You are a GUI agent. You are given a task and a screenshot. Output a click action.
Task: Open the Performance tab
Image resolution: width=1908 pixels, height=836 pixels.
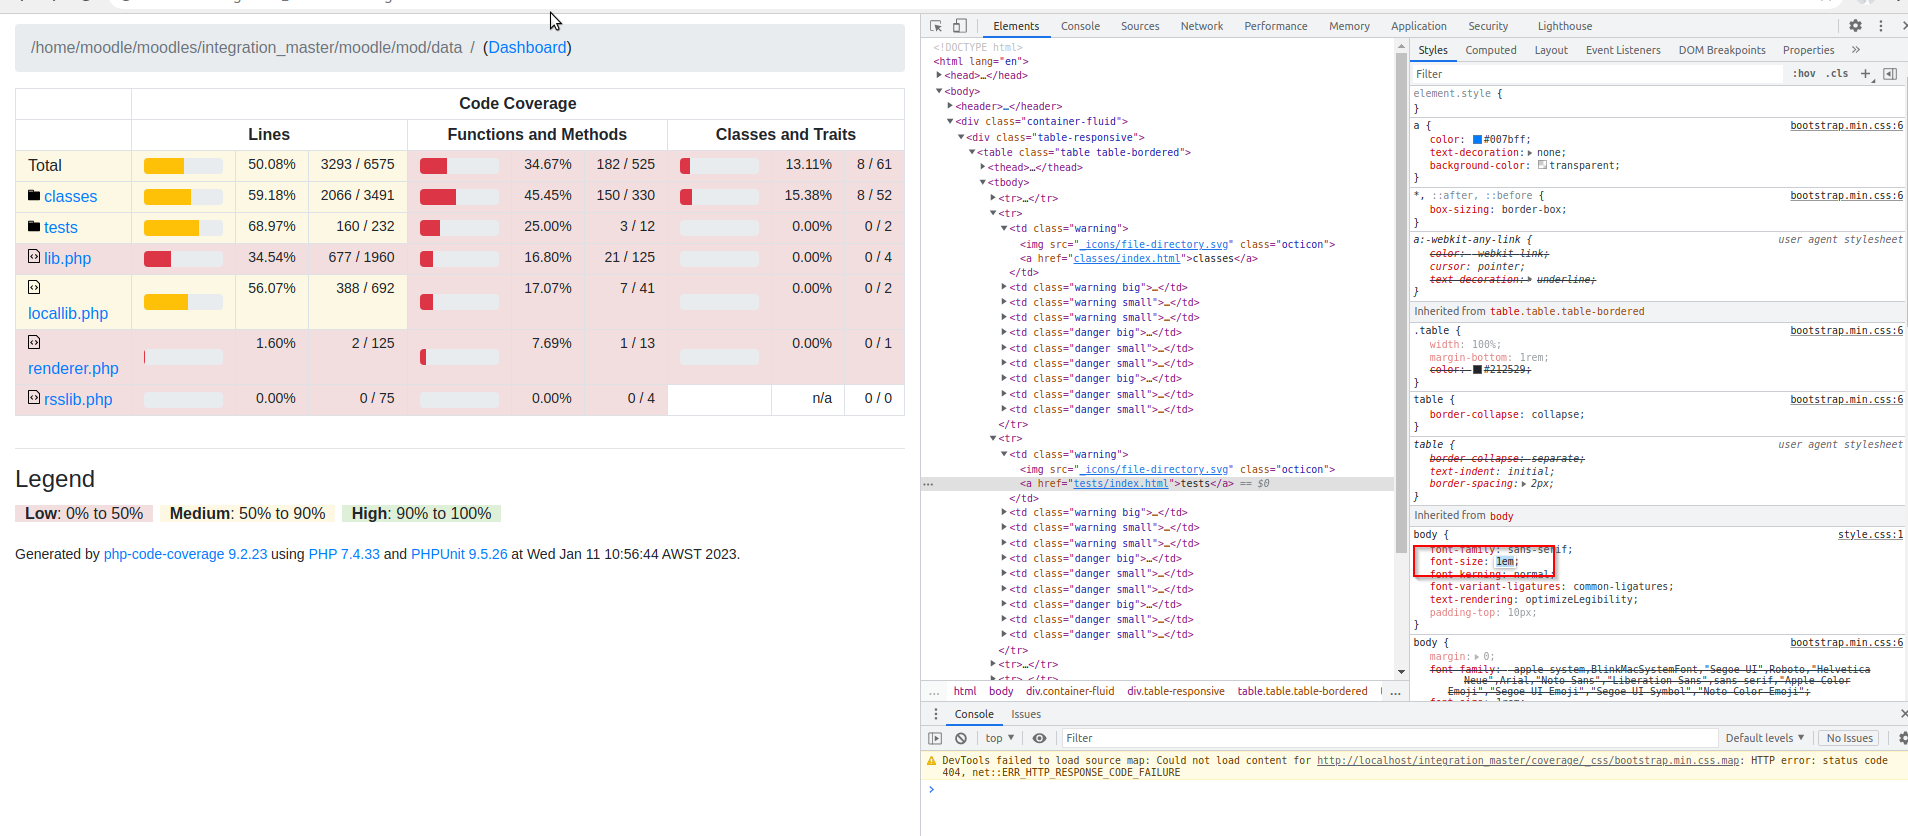point(1276,26)
